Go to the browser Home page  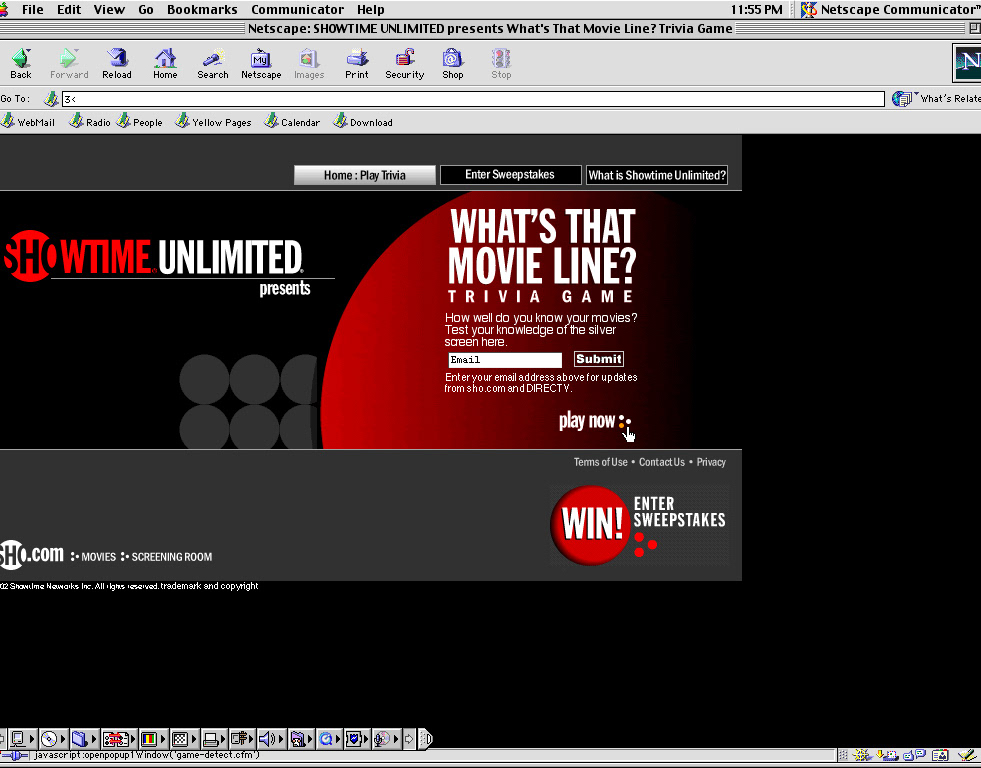(165, 64)
